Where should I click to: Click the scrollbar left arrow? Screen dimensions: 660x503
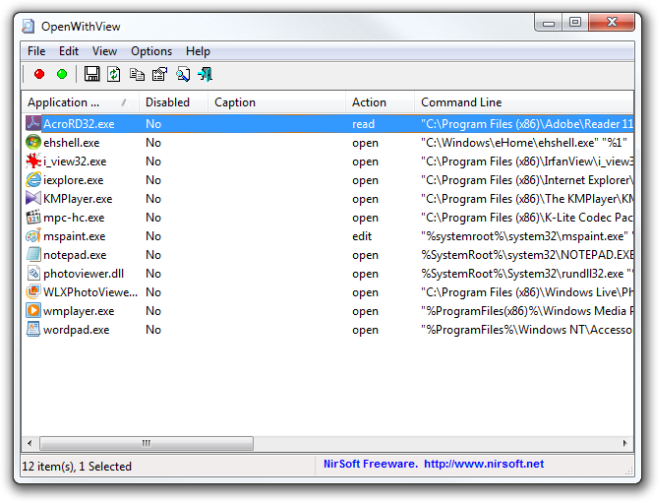point(29,443)
